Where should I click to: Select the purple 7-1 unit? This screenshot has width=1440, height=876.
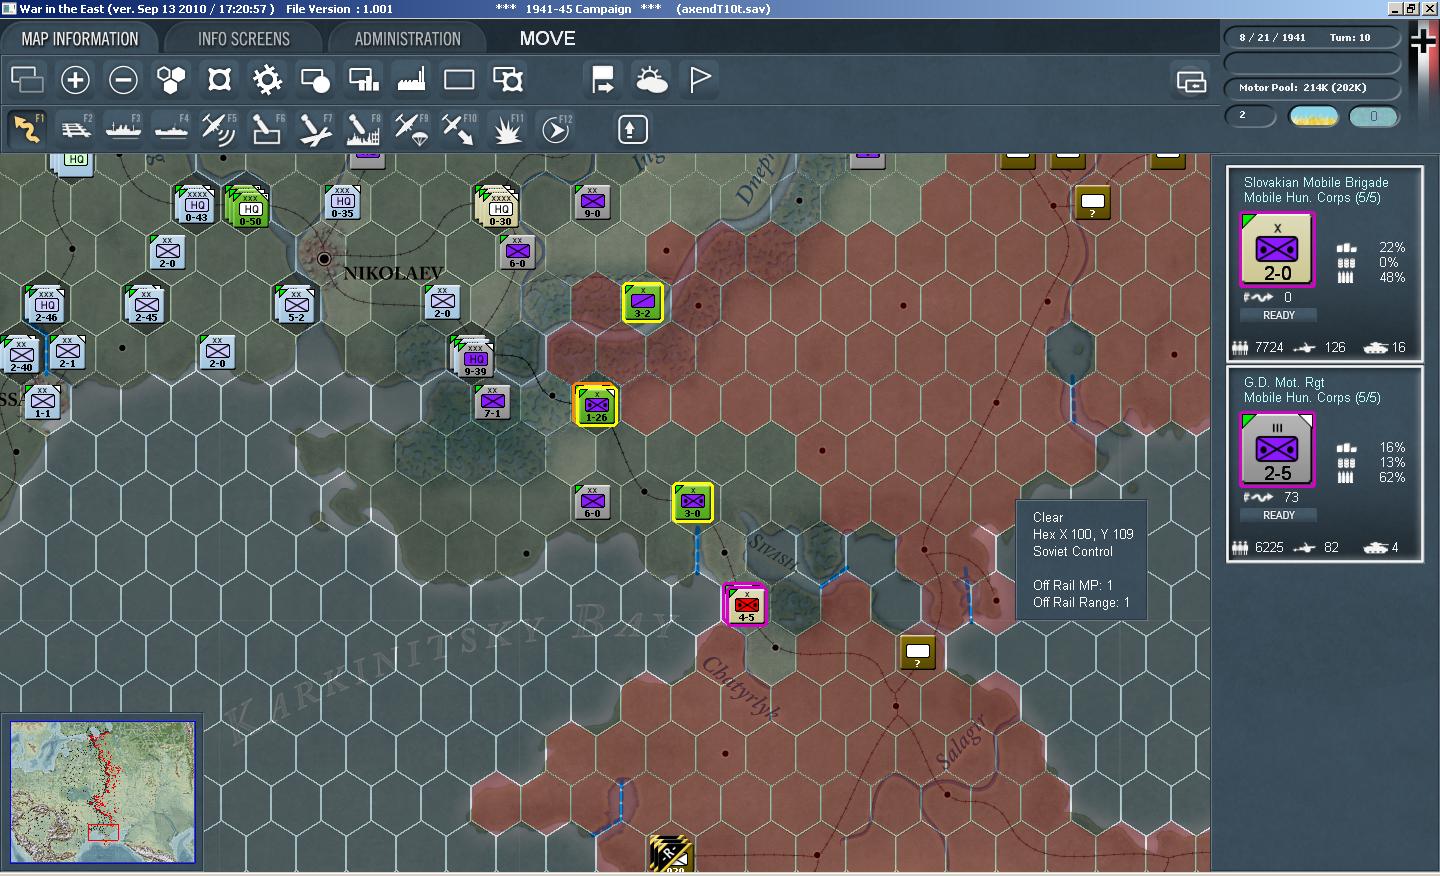click(492, 402)
